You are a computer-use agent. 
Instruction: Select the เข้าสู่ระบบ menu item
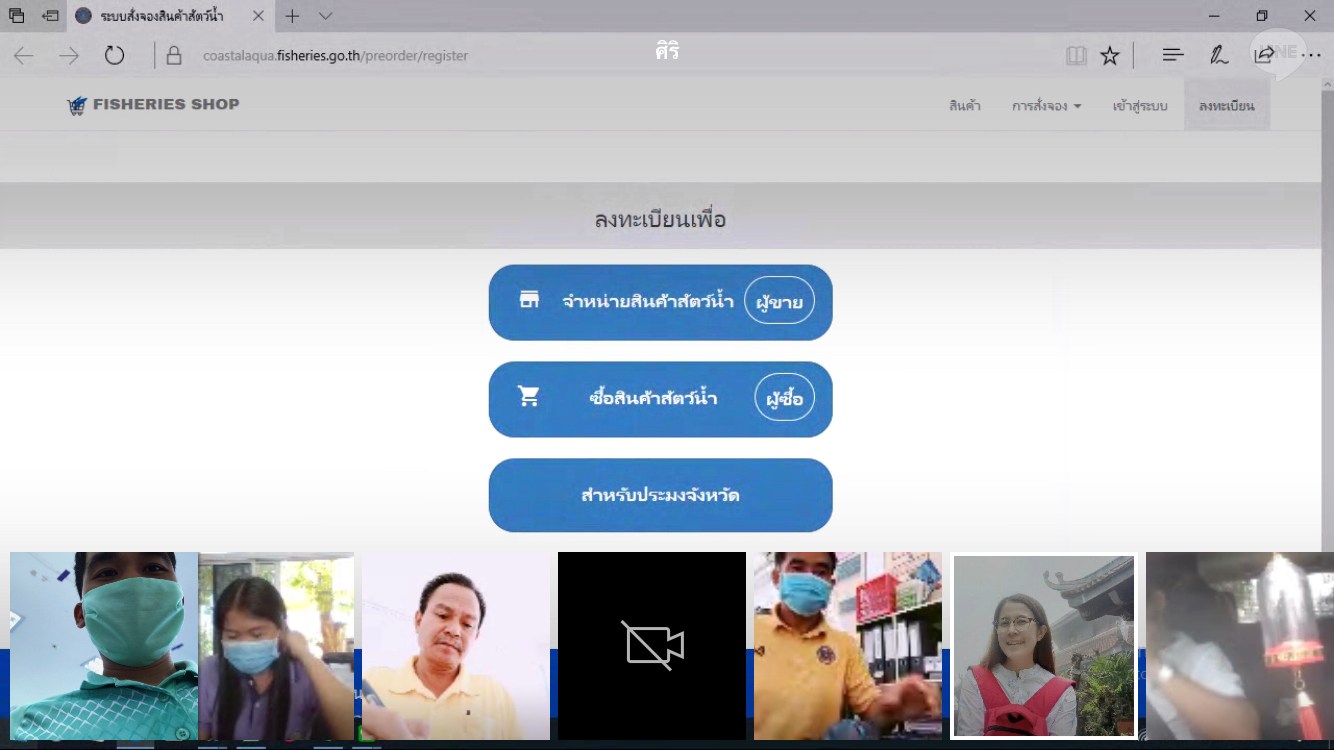tap(1139, 106)
